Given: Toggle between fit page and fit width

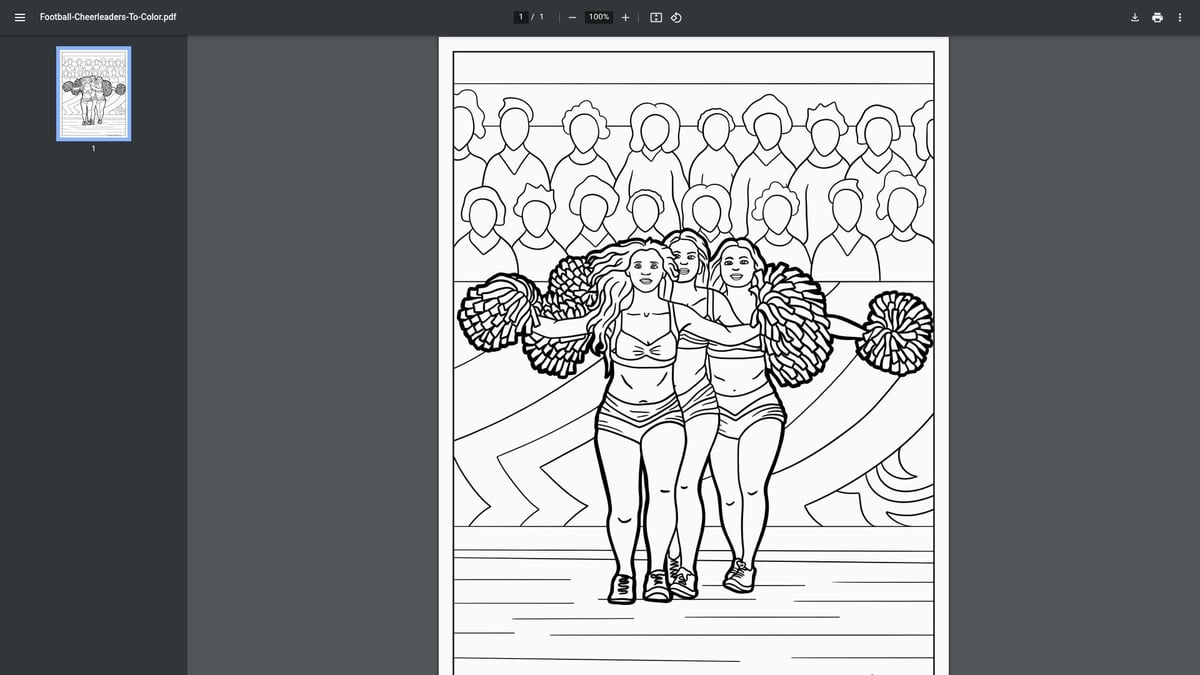Looking at the screenshot, I should point(654,17).
